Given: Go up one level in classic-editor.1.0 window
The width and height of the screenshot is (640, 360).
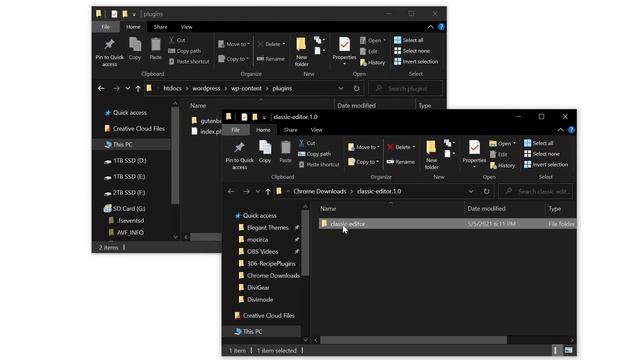Looking at the screenshot, I should click(x=268, y=191).
